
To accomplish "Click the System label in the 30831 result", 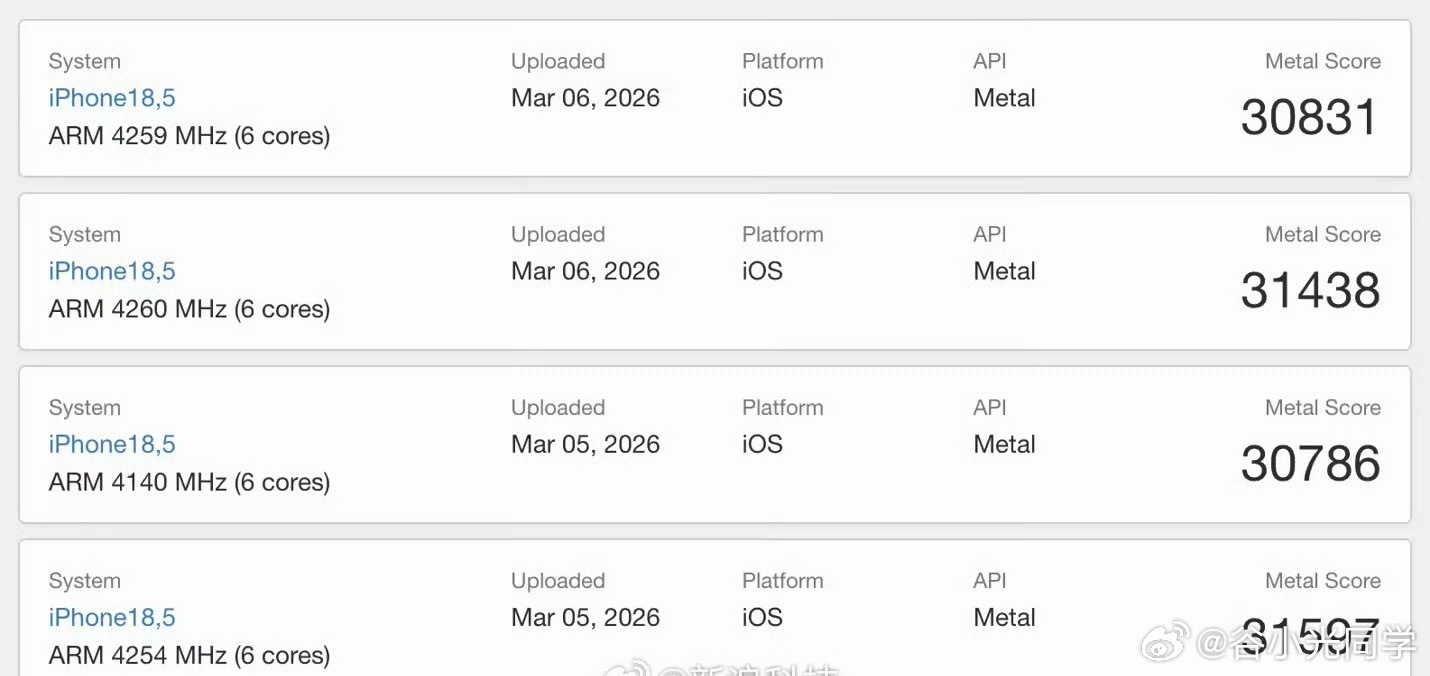I will (84, 62).
